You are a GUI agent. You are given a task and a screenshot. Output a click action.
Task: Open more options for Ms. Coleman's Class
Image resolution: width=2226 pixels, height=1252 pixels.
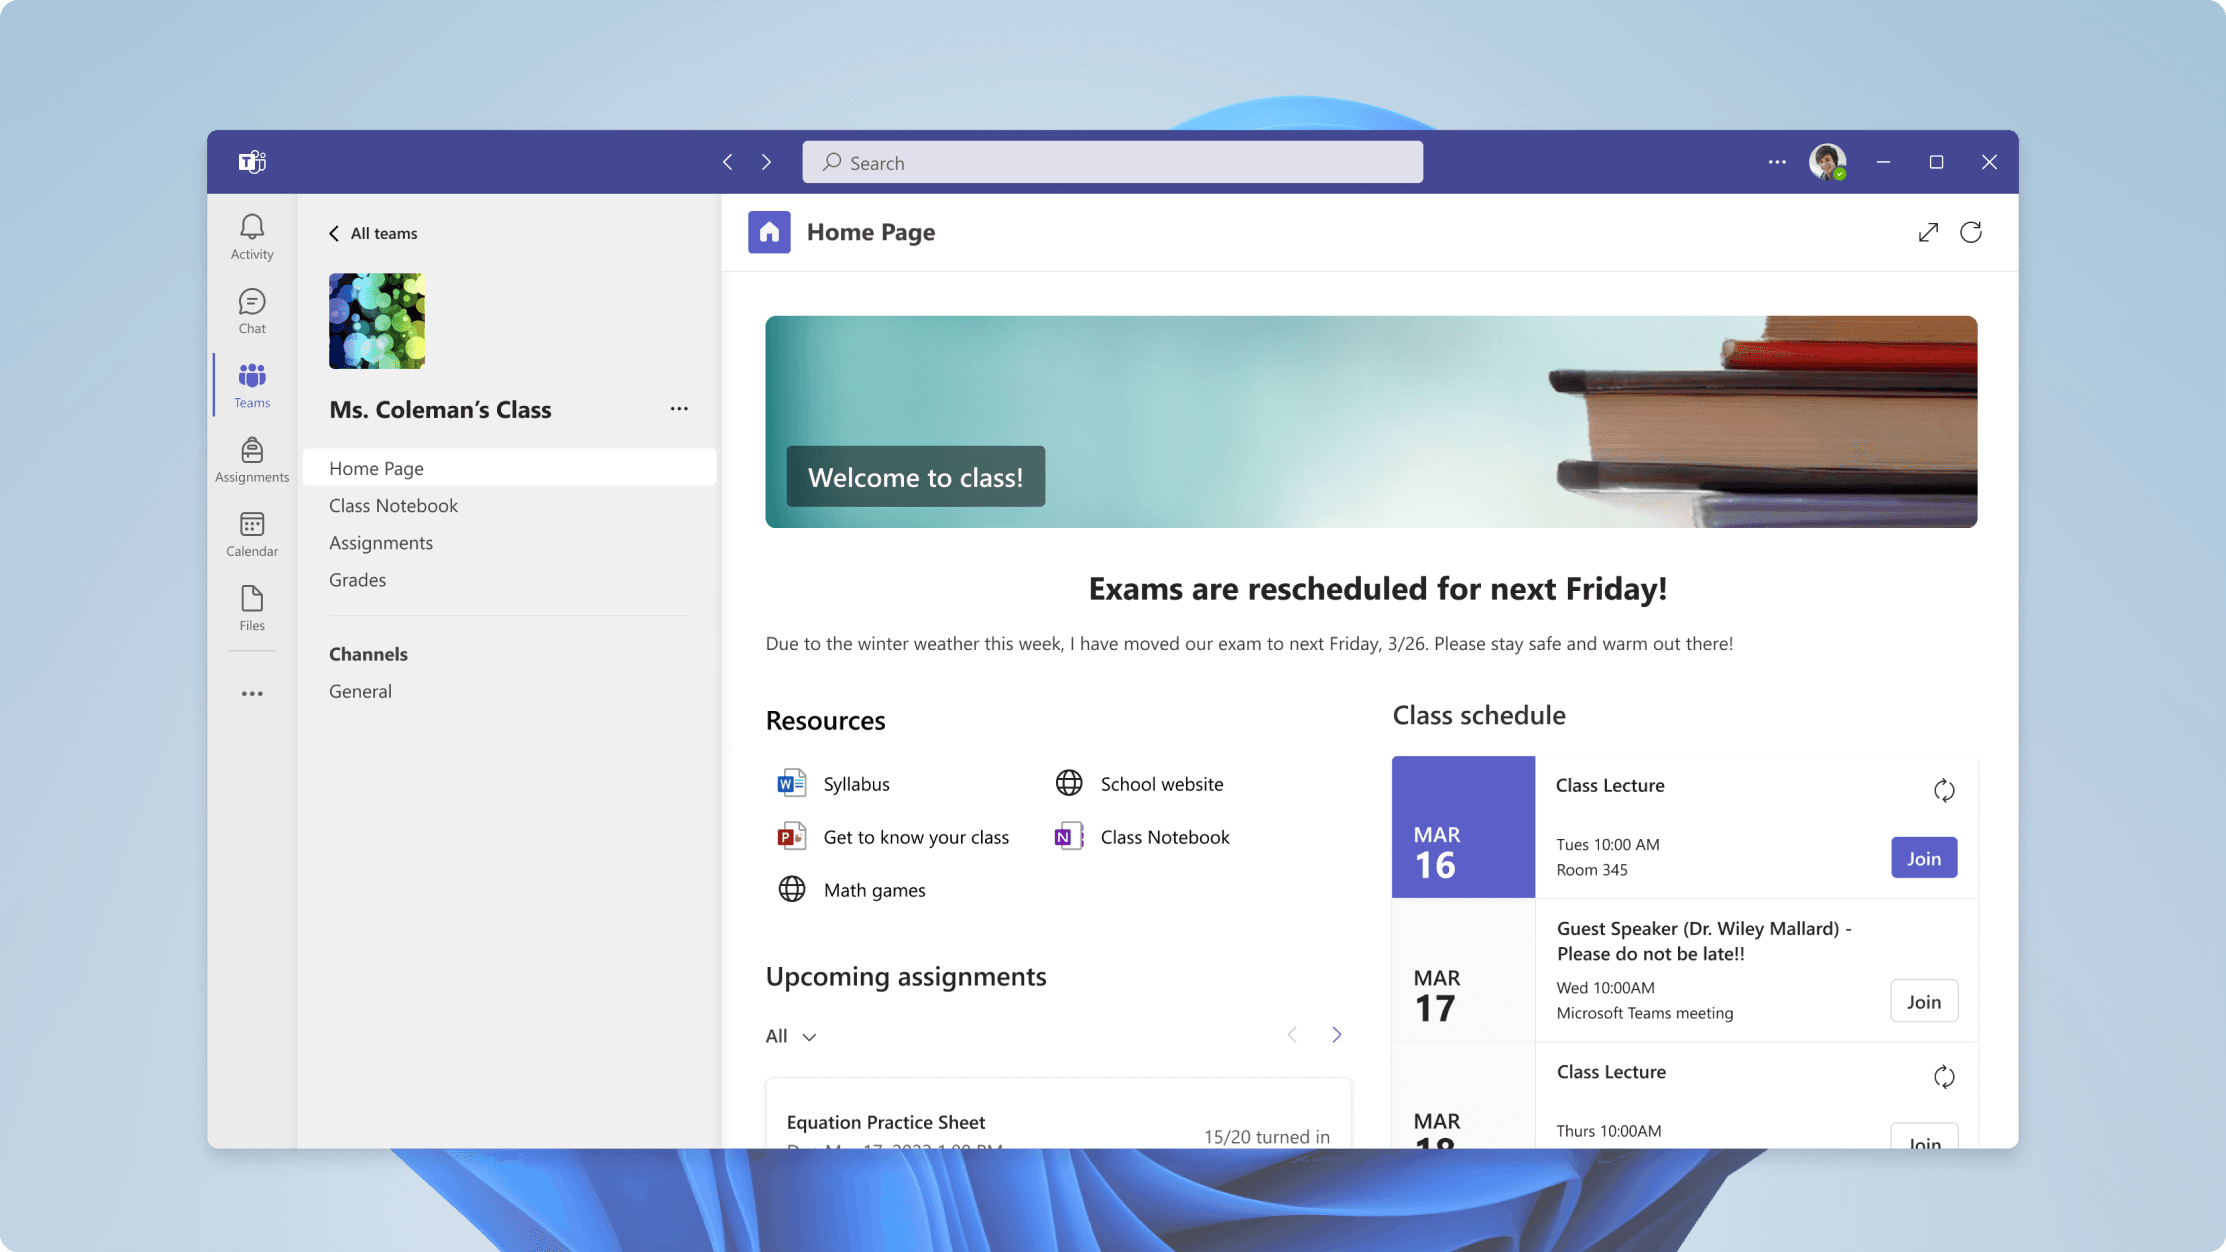point(679,409)
